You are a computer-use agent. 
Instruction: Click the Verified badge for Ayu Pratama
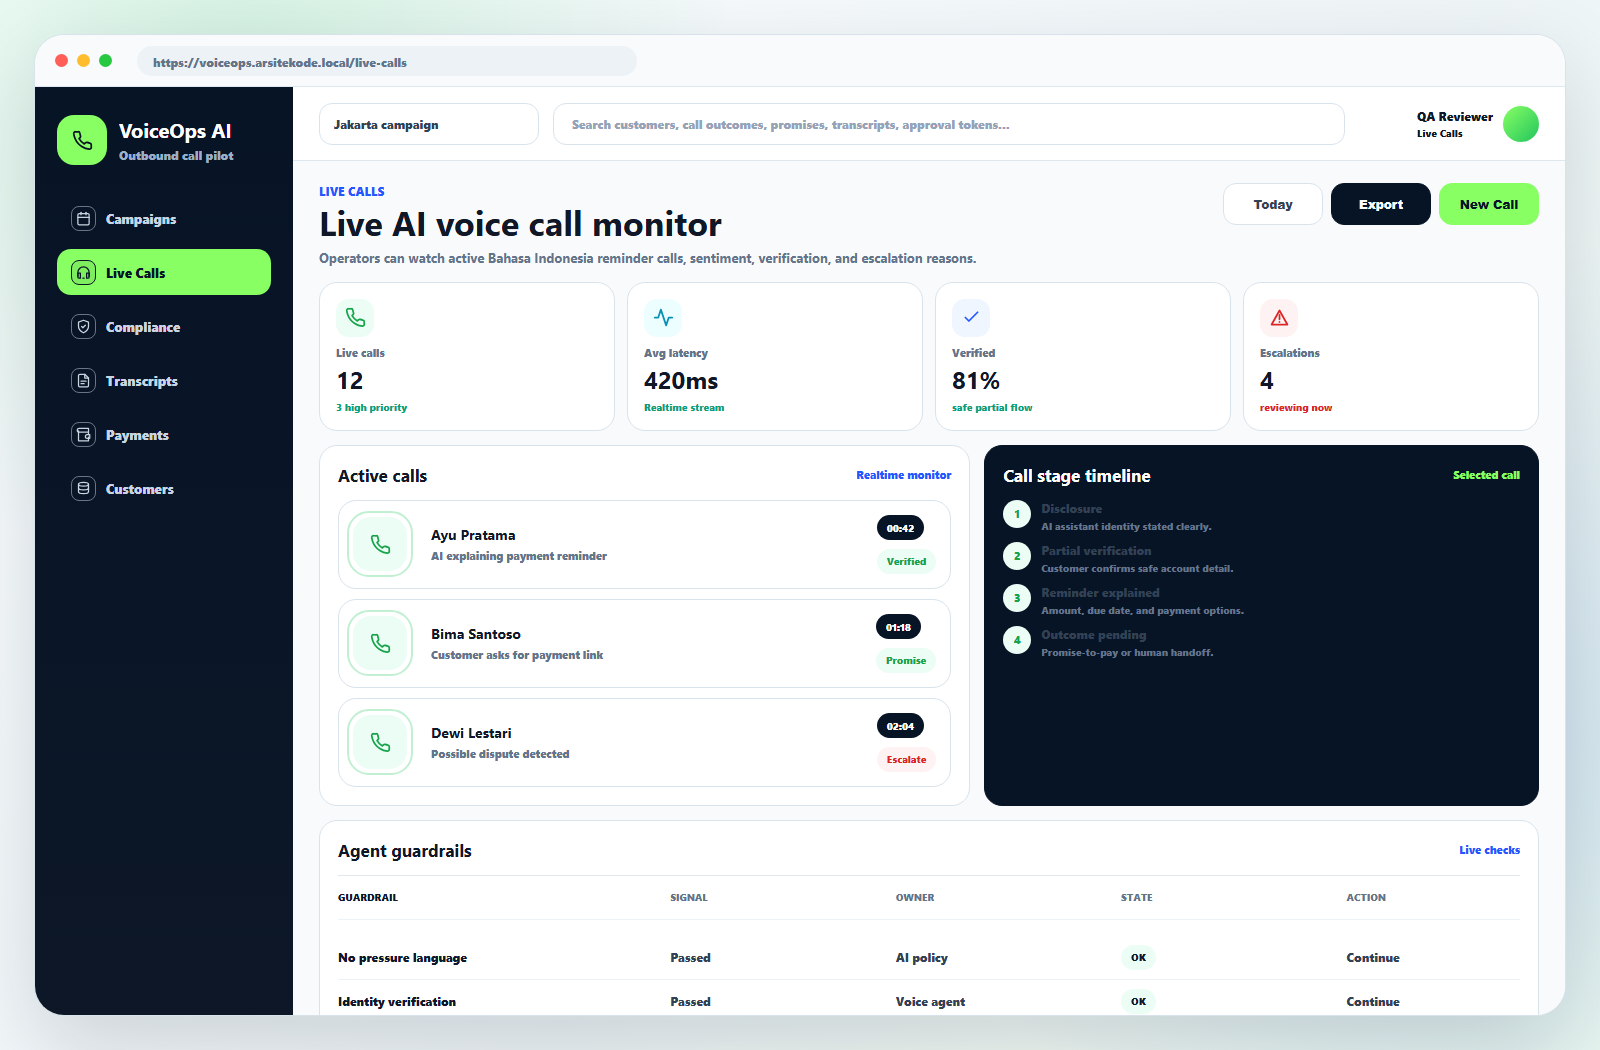click(x=906, y=561)
